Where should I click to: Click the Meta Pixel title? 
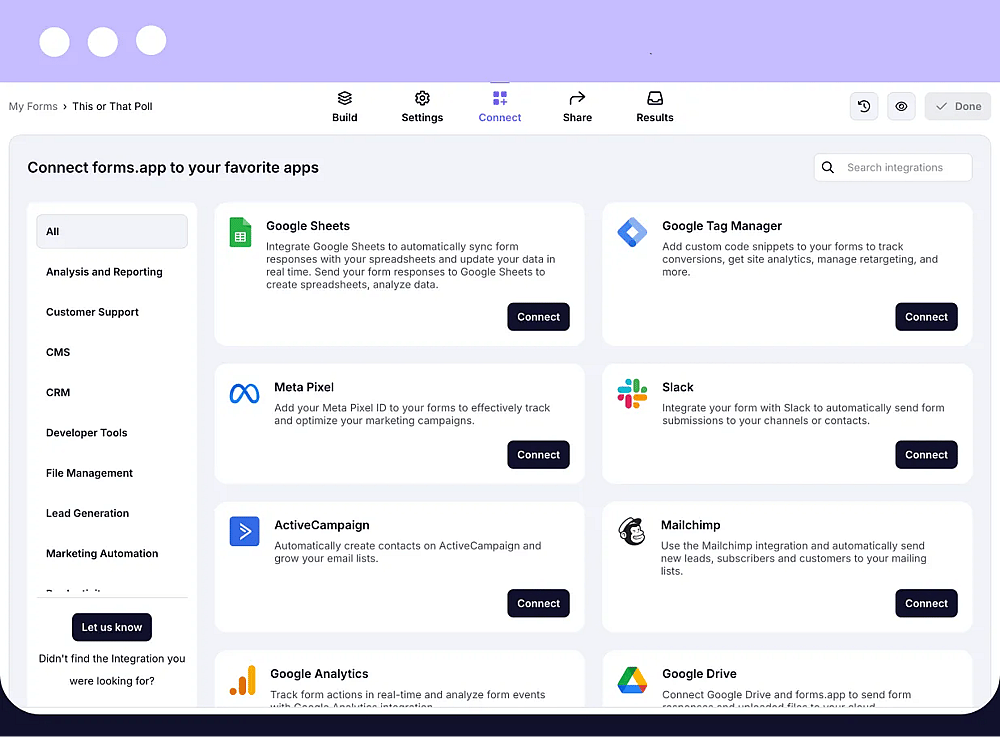[x=304, y=387]
